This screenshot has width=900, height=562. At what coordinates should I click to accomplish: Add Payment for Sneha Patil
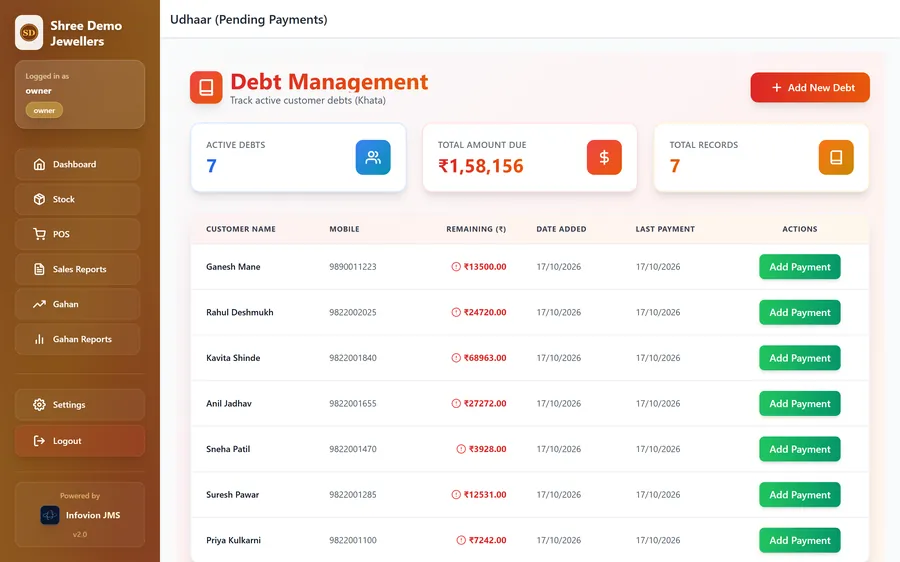pyautogui.click(x=800, y=449)
